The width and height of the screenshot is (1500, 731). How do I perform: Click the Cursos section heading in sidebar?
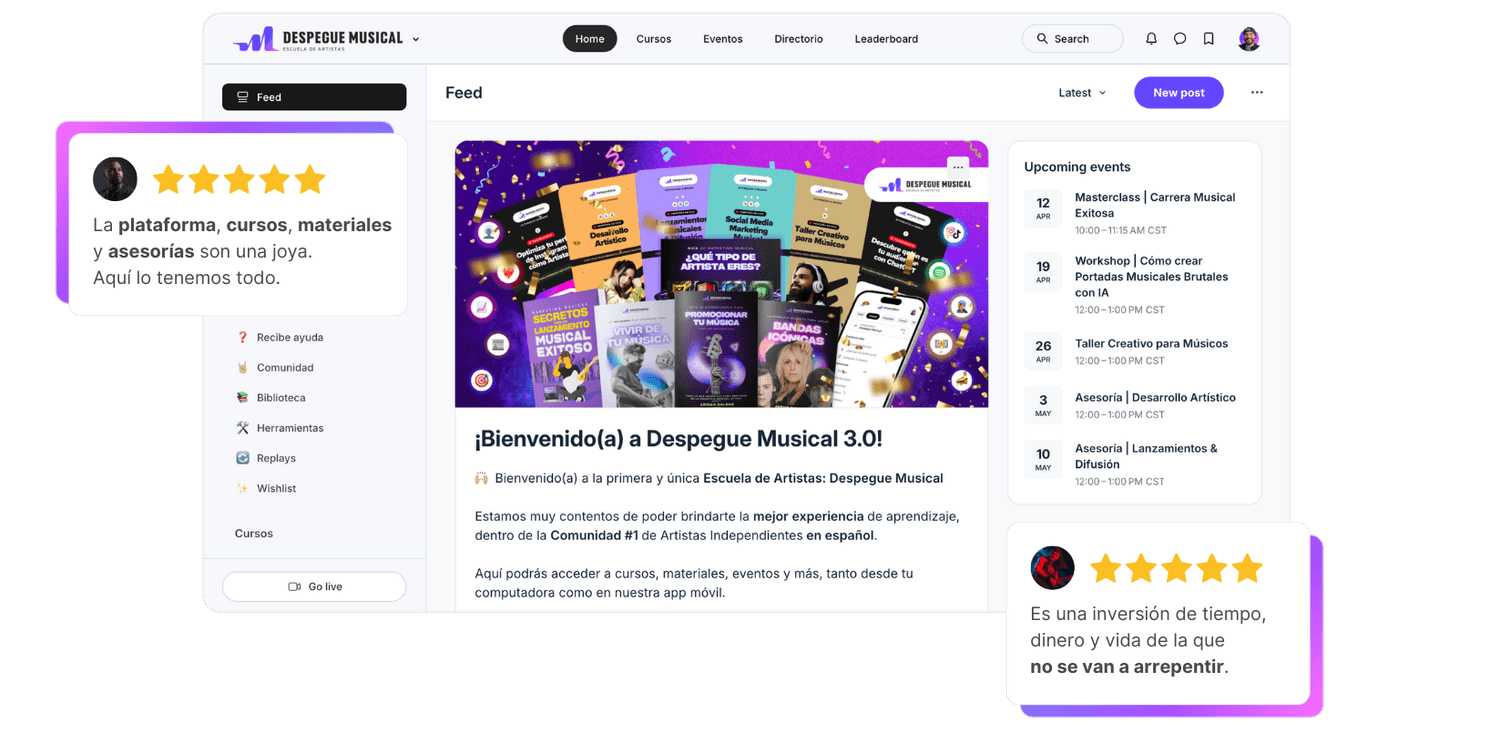254,534
